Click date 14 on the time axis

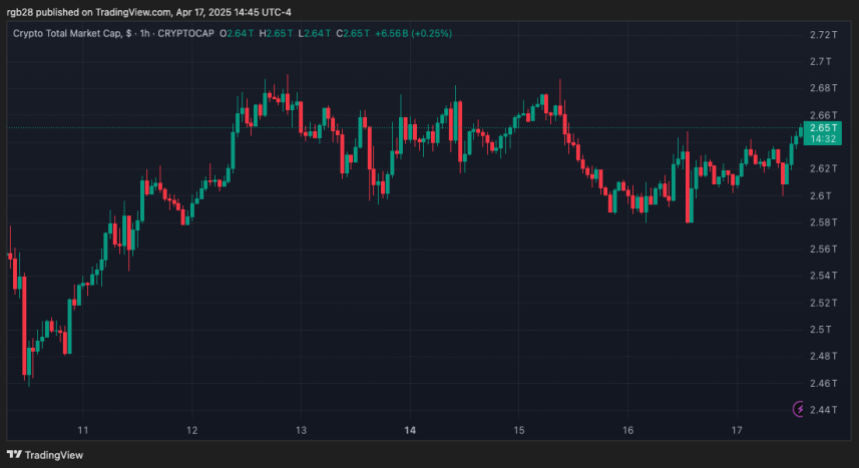[x=410, y=430]
